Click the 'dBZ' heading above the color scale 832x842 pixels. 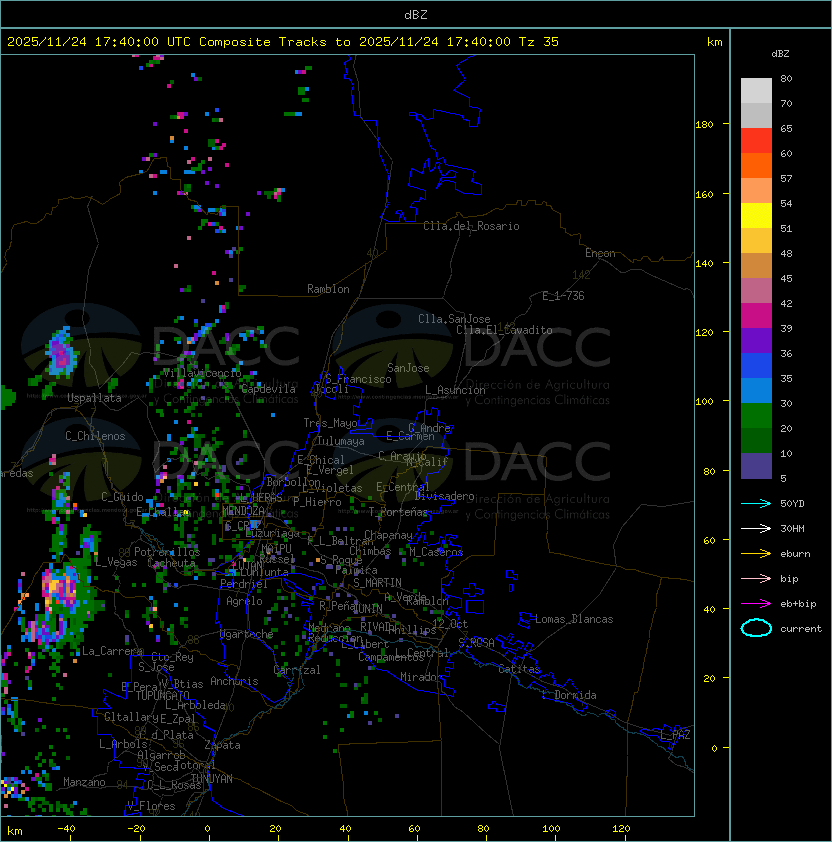click(780, 54)
